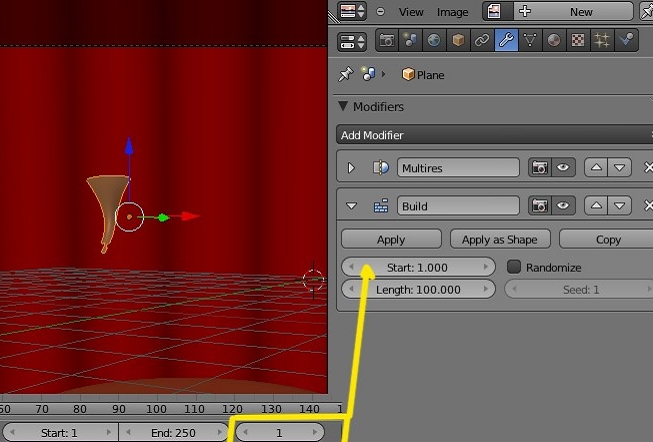
Task: Click the red X axis arrow
Action: point(190,216)
